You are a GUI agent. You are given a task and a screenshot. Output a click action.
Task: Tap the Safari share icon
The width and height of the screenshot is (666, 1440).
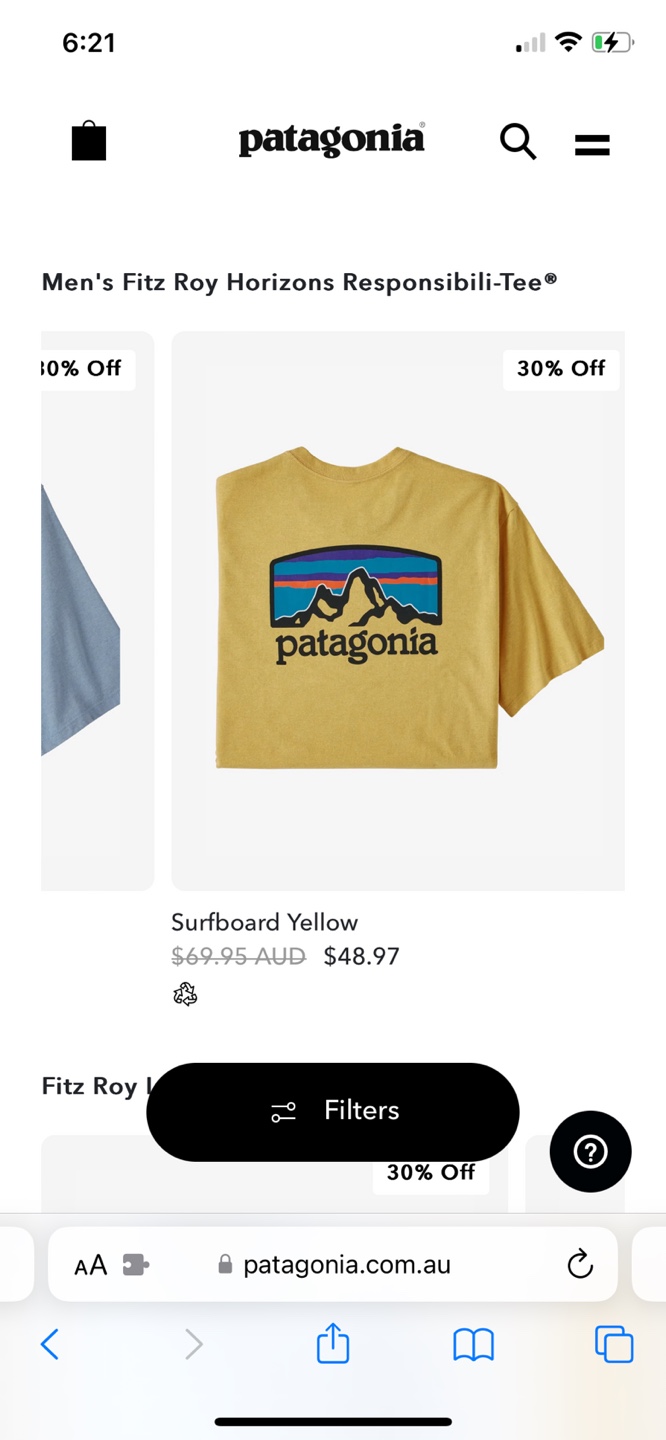(x=333, y=1343)
